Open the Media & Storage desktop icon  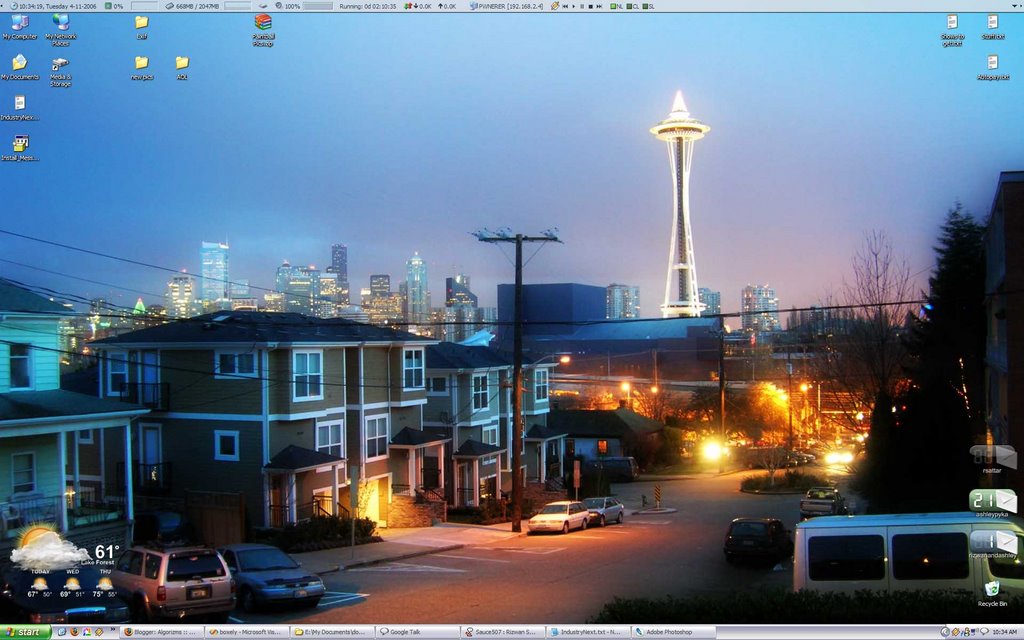60,71
